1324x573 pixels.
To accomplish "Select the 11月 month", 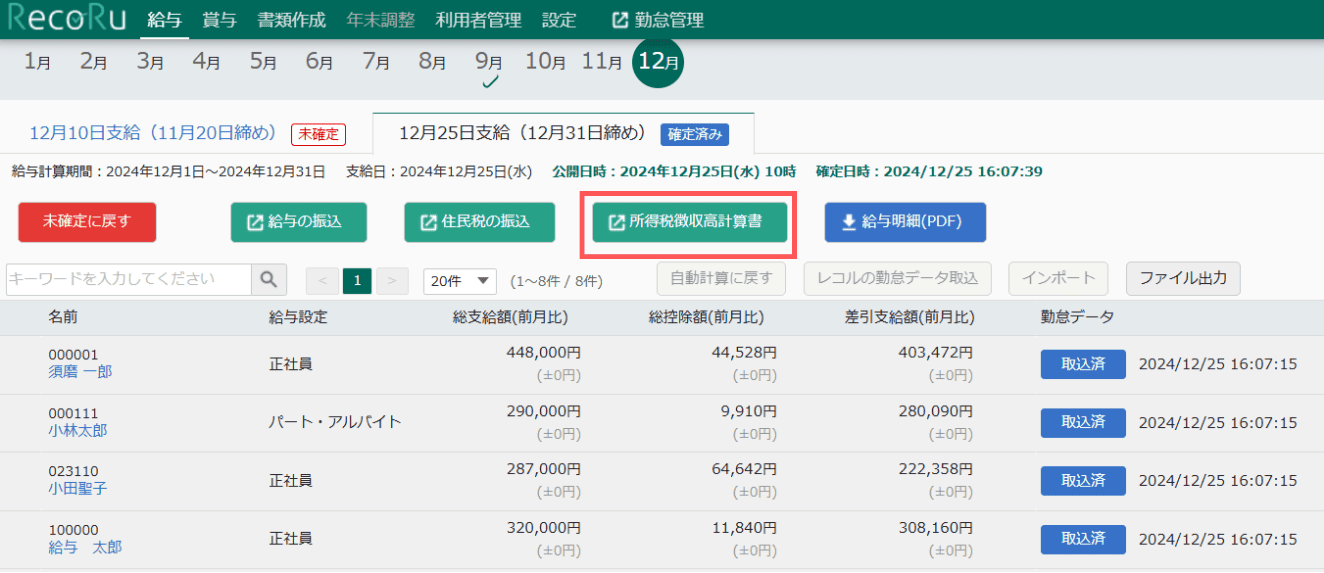I will [x=602, y=62].
